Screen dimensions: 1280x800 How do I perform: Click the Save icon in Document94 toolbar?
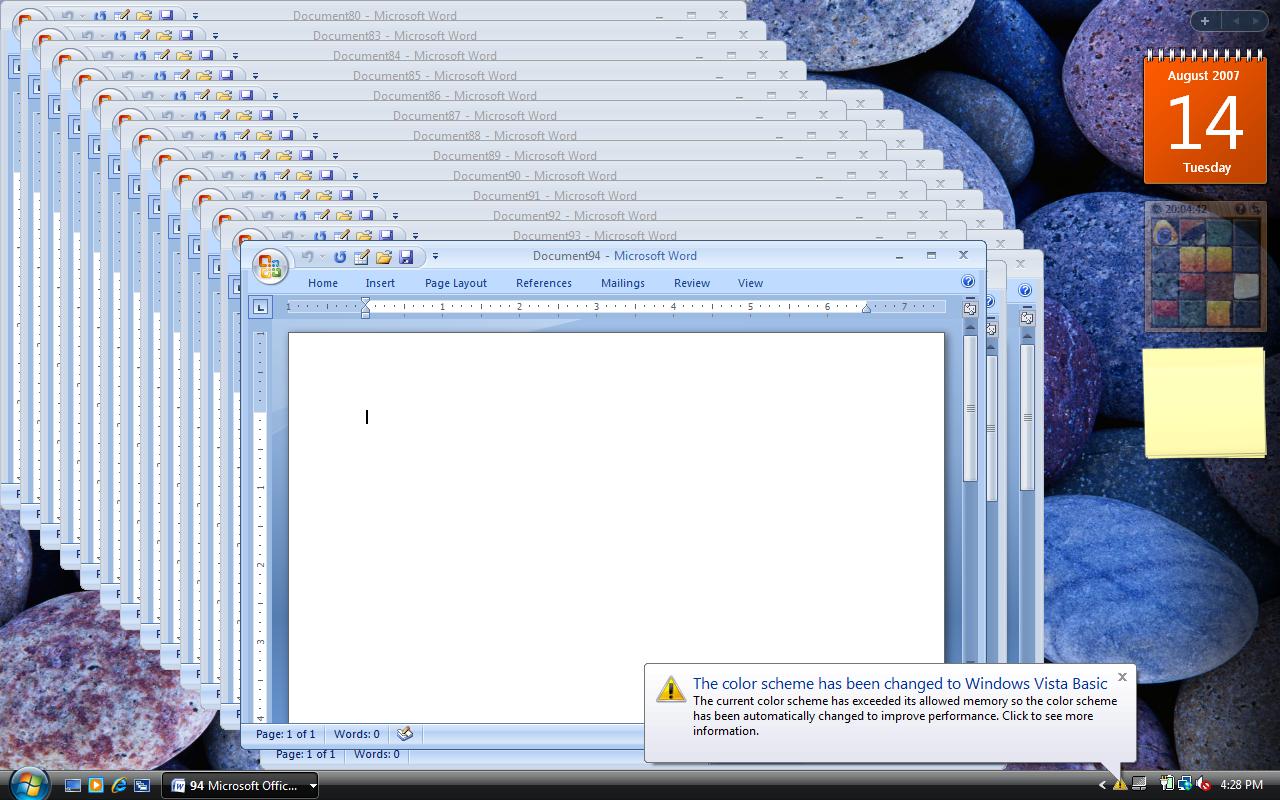click(406, 257)
